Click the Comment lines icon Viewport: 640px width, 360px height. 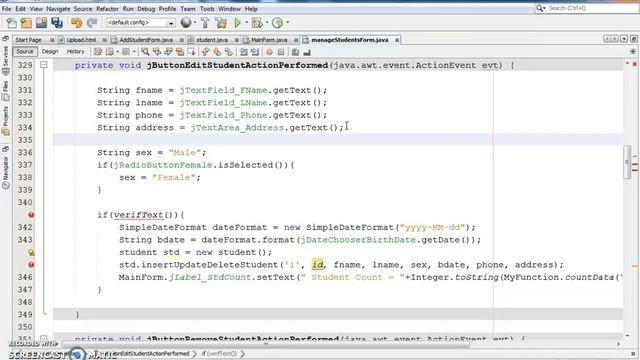(296, 52)
